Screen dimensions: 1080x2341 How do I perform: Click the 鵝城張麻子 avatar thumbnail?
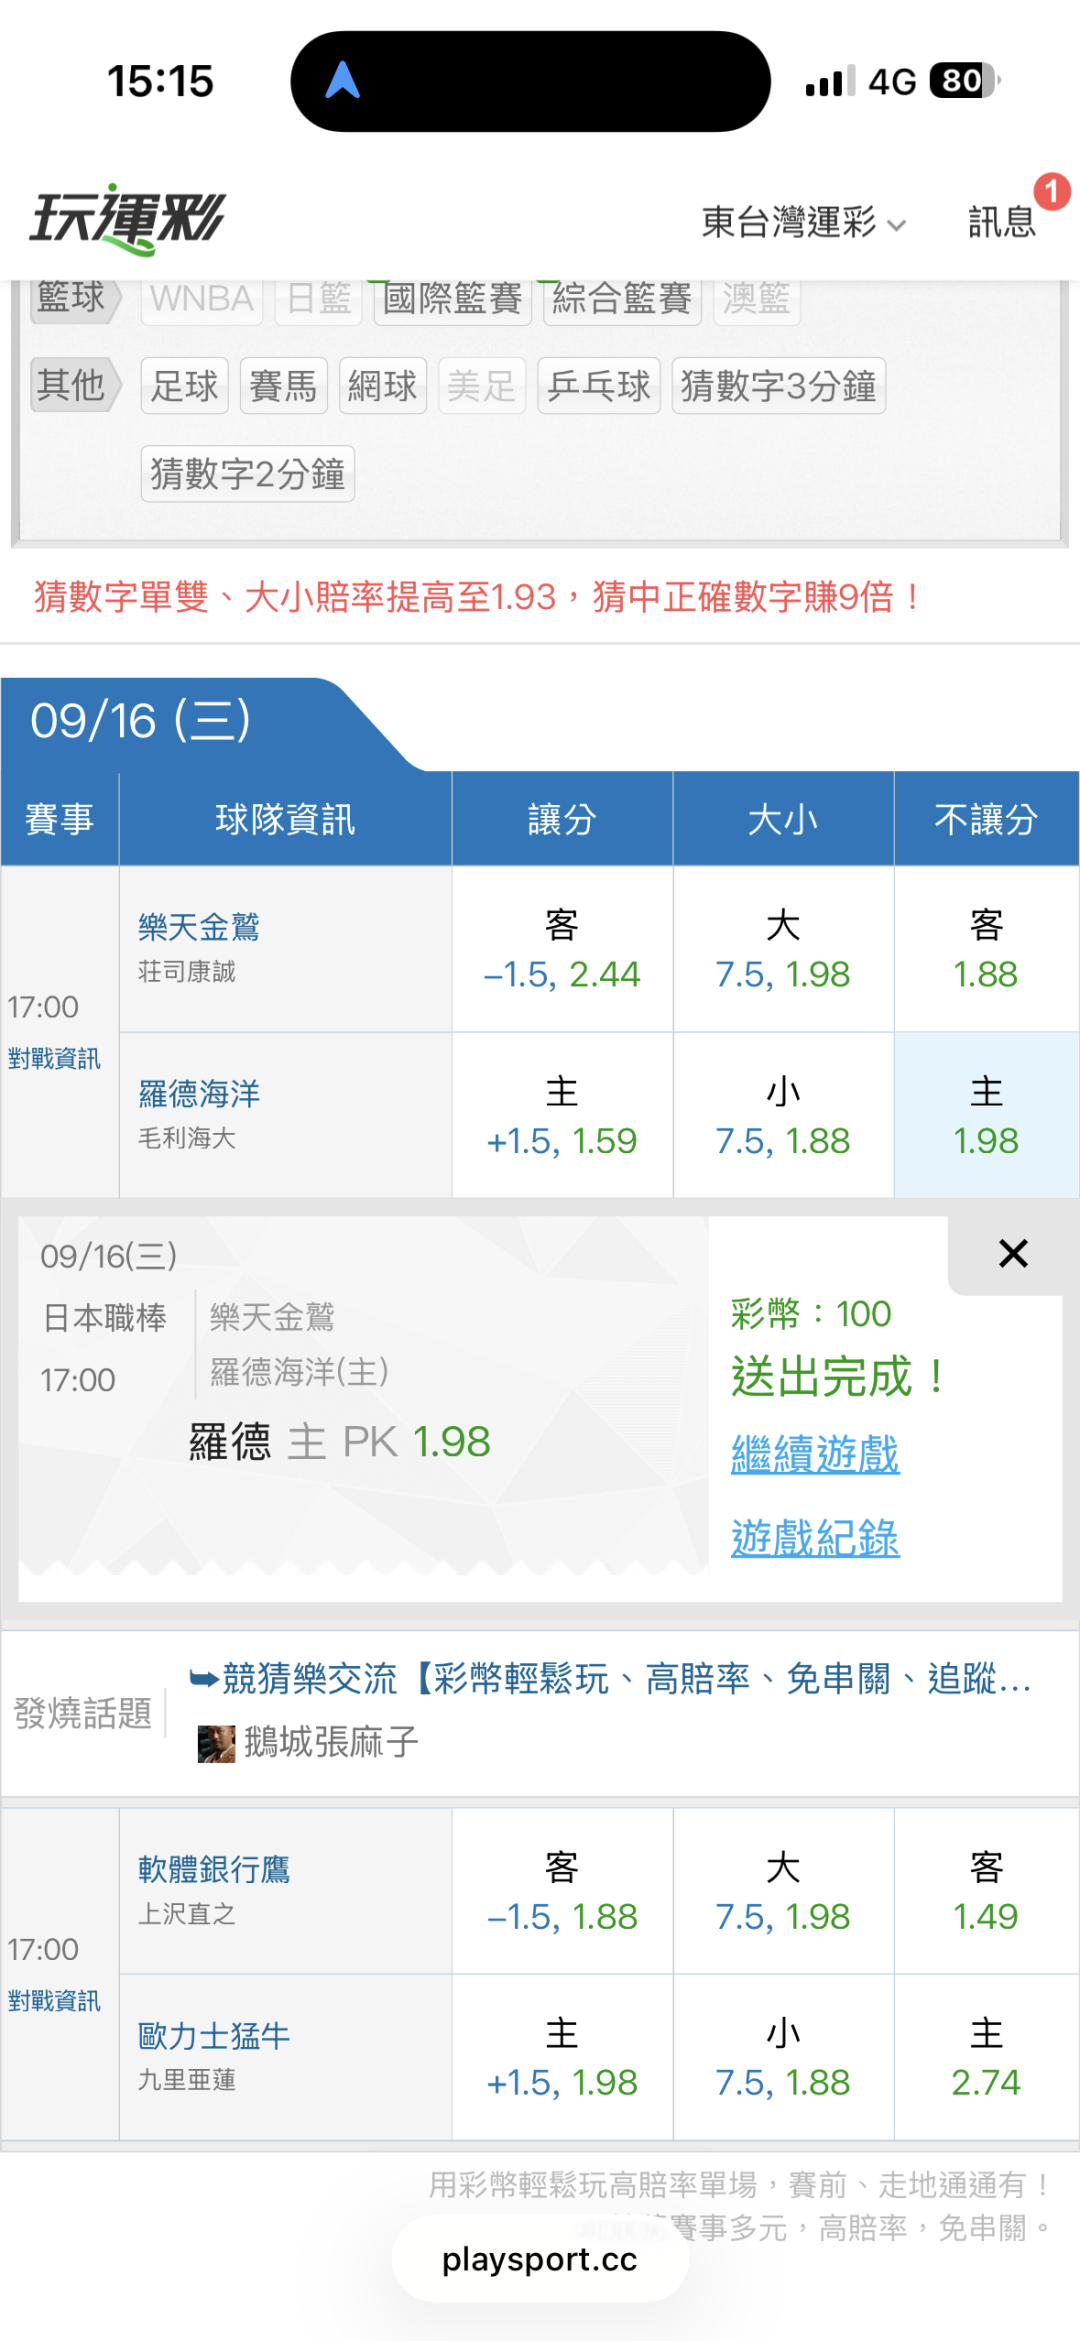tap(216, 1743)
